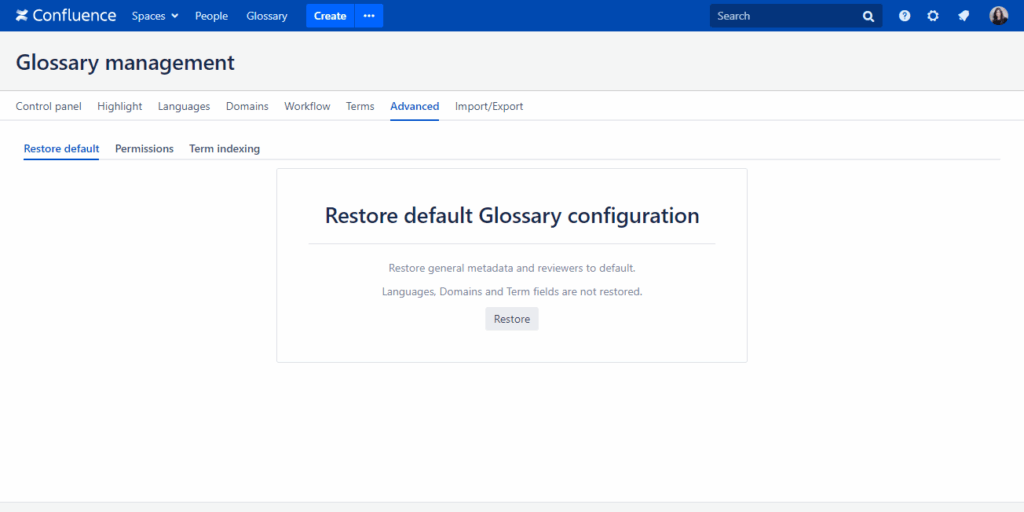Click the notifications rocket icon
The width and height of the screenshot is (1024, 512).
click(x=963, y=16)
